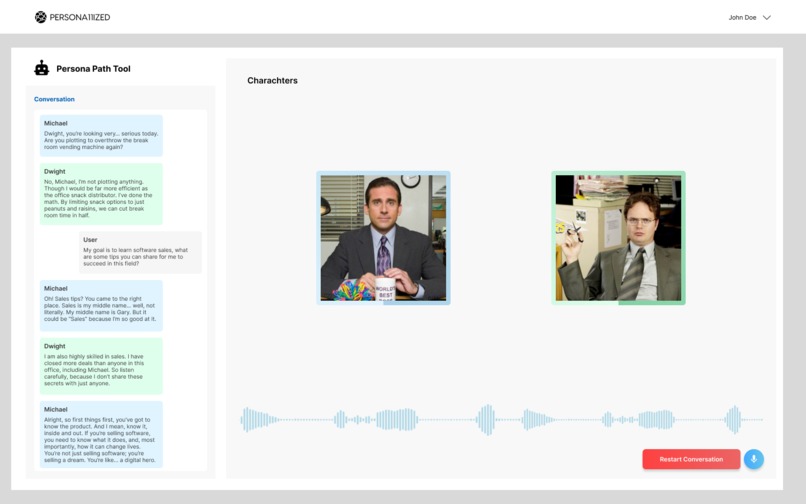
Task: Click the audio waveform visualizer
Action: (x=502, y=420)
